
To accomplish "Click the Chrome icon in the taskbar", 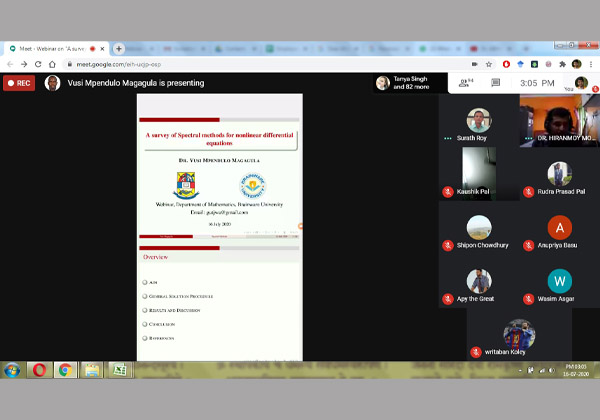I will pos(65,370).
